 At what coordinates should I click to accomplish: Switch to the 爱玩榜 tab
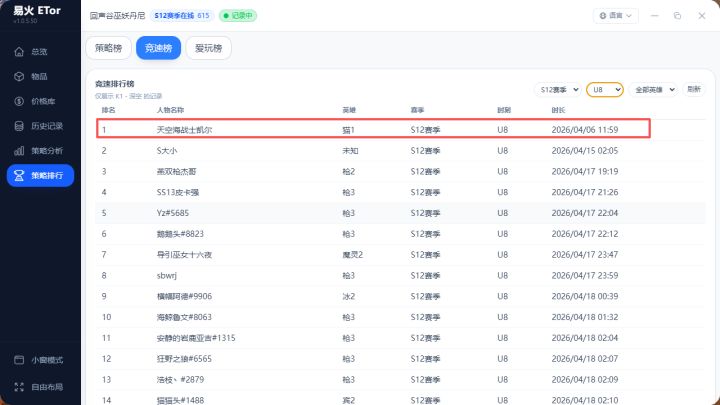208,48
